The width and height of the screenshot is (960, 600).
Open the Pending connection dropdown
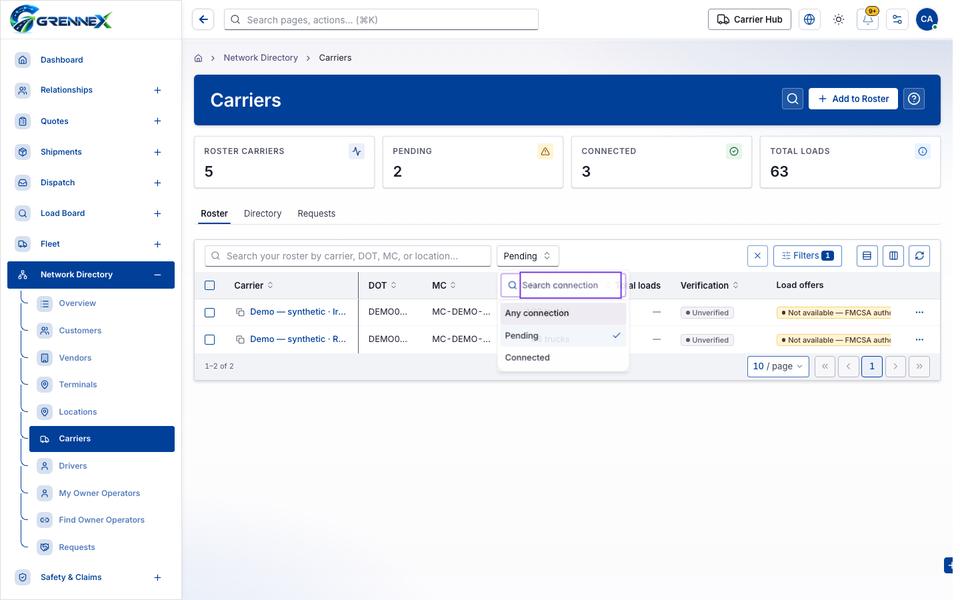[x=527, y=256]
